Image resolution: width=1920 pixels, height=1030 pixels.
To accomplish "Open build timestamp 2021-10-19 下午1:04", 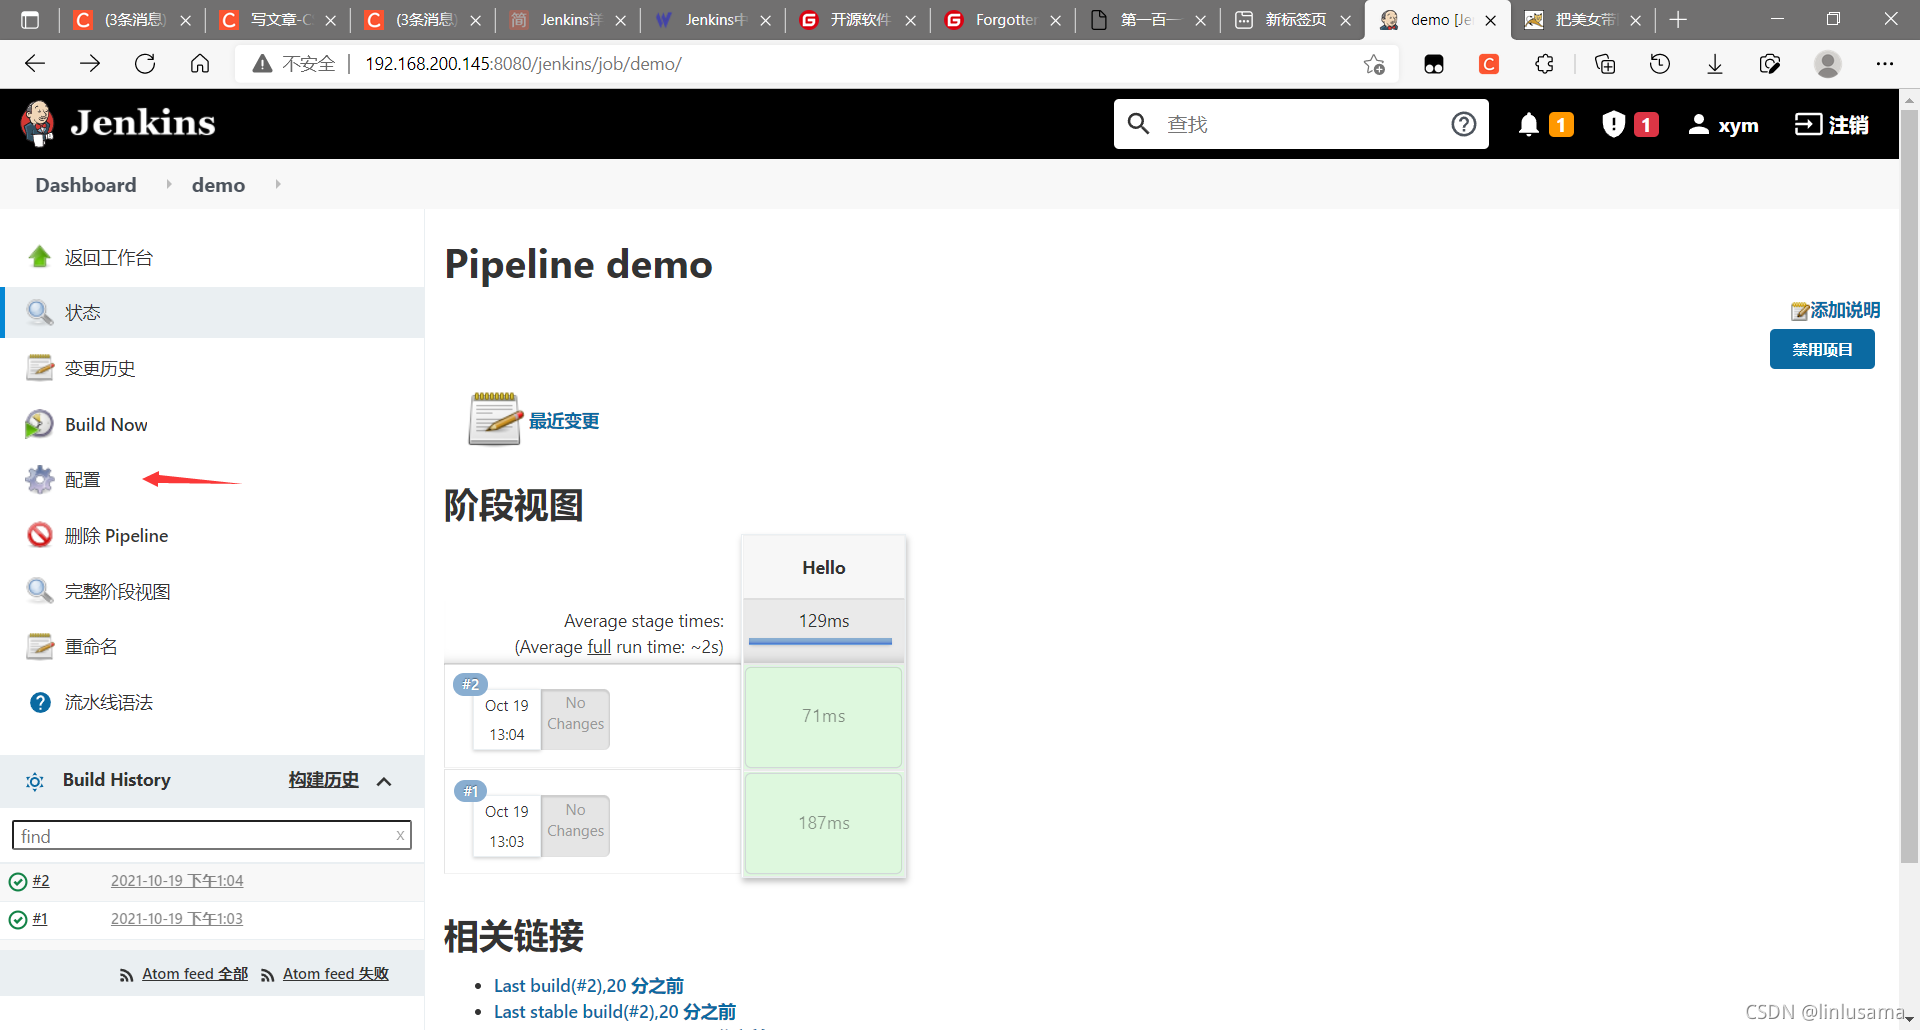I will tap(177, 881).
